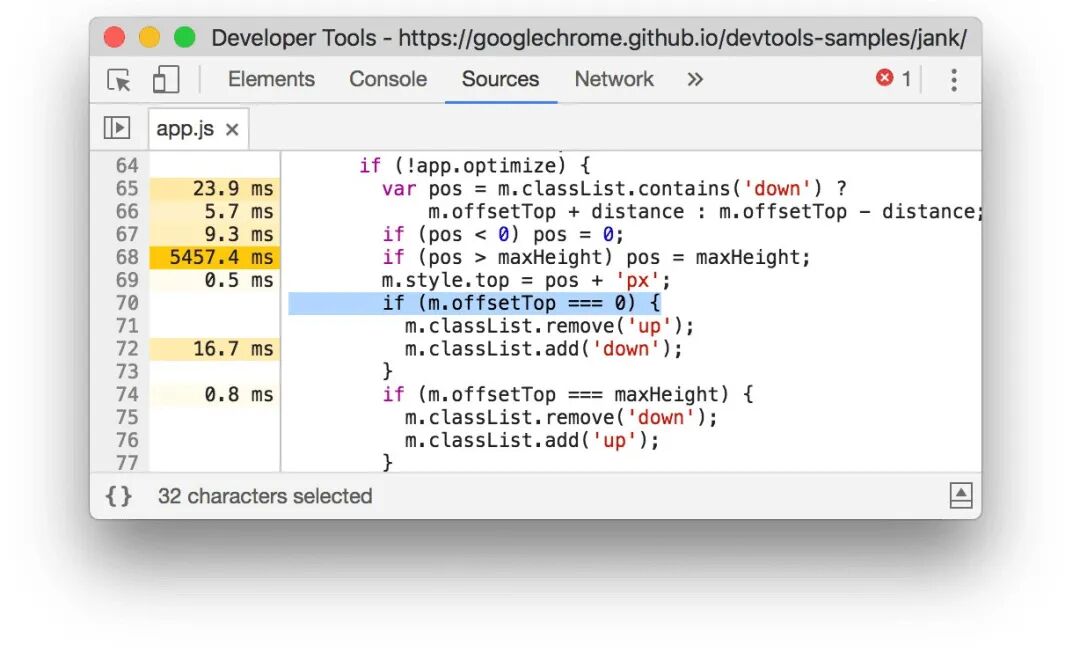The width and height of the screenshot is (1080, 660).
Task: Click code "m.classList.remove('up');"
Action: coord(549,326)
